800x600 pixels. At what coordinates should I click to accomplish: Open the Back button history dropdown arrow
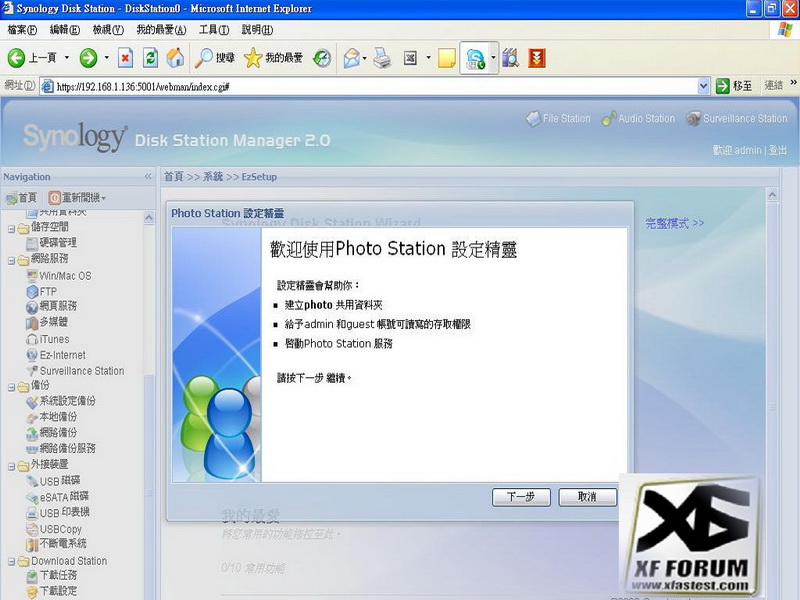coord(66,58)
